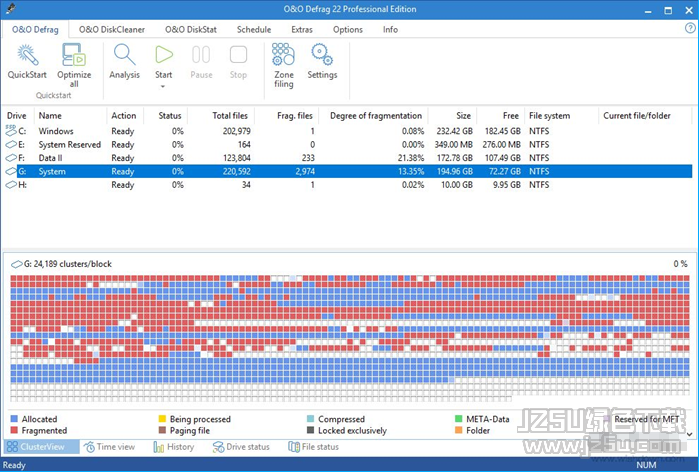Open the help question mark icon
699x472 pixels.
pyautogui.click(x=690, y=28)
